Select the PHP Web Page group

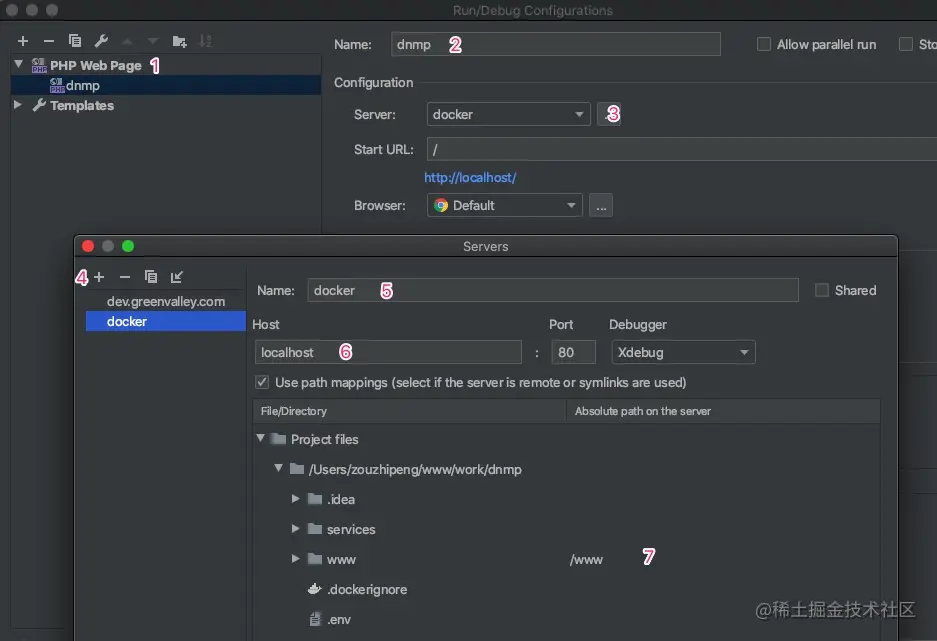point(95,65)
